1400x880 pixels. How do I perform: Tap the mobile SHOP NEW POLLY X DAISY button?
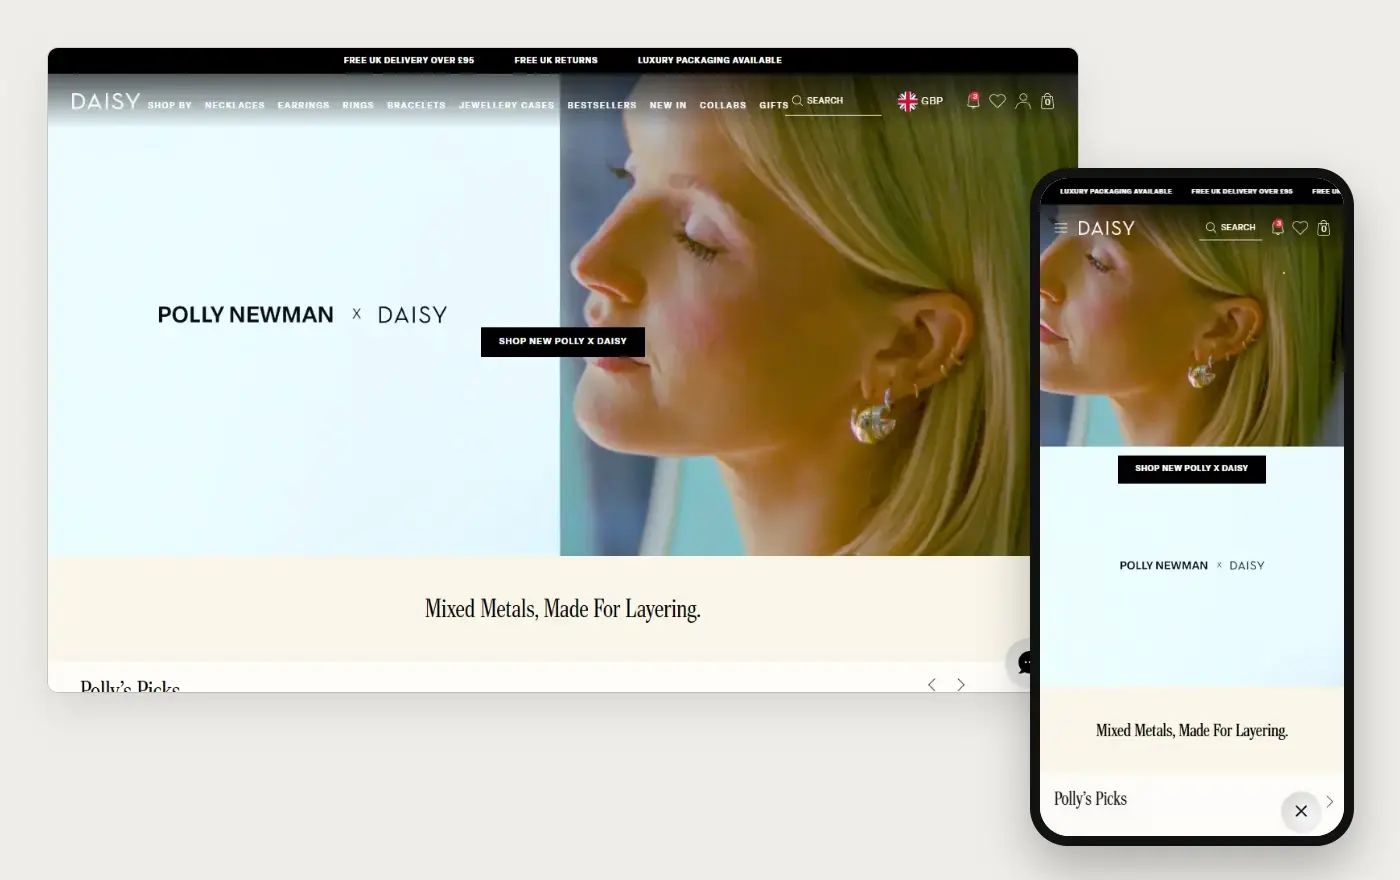pos(1192,469)
